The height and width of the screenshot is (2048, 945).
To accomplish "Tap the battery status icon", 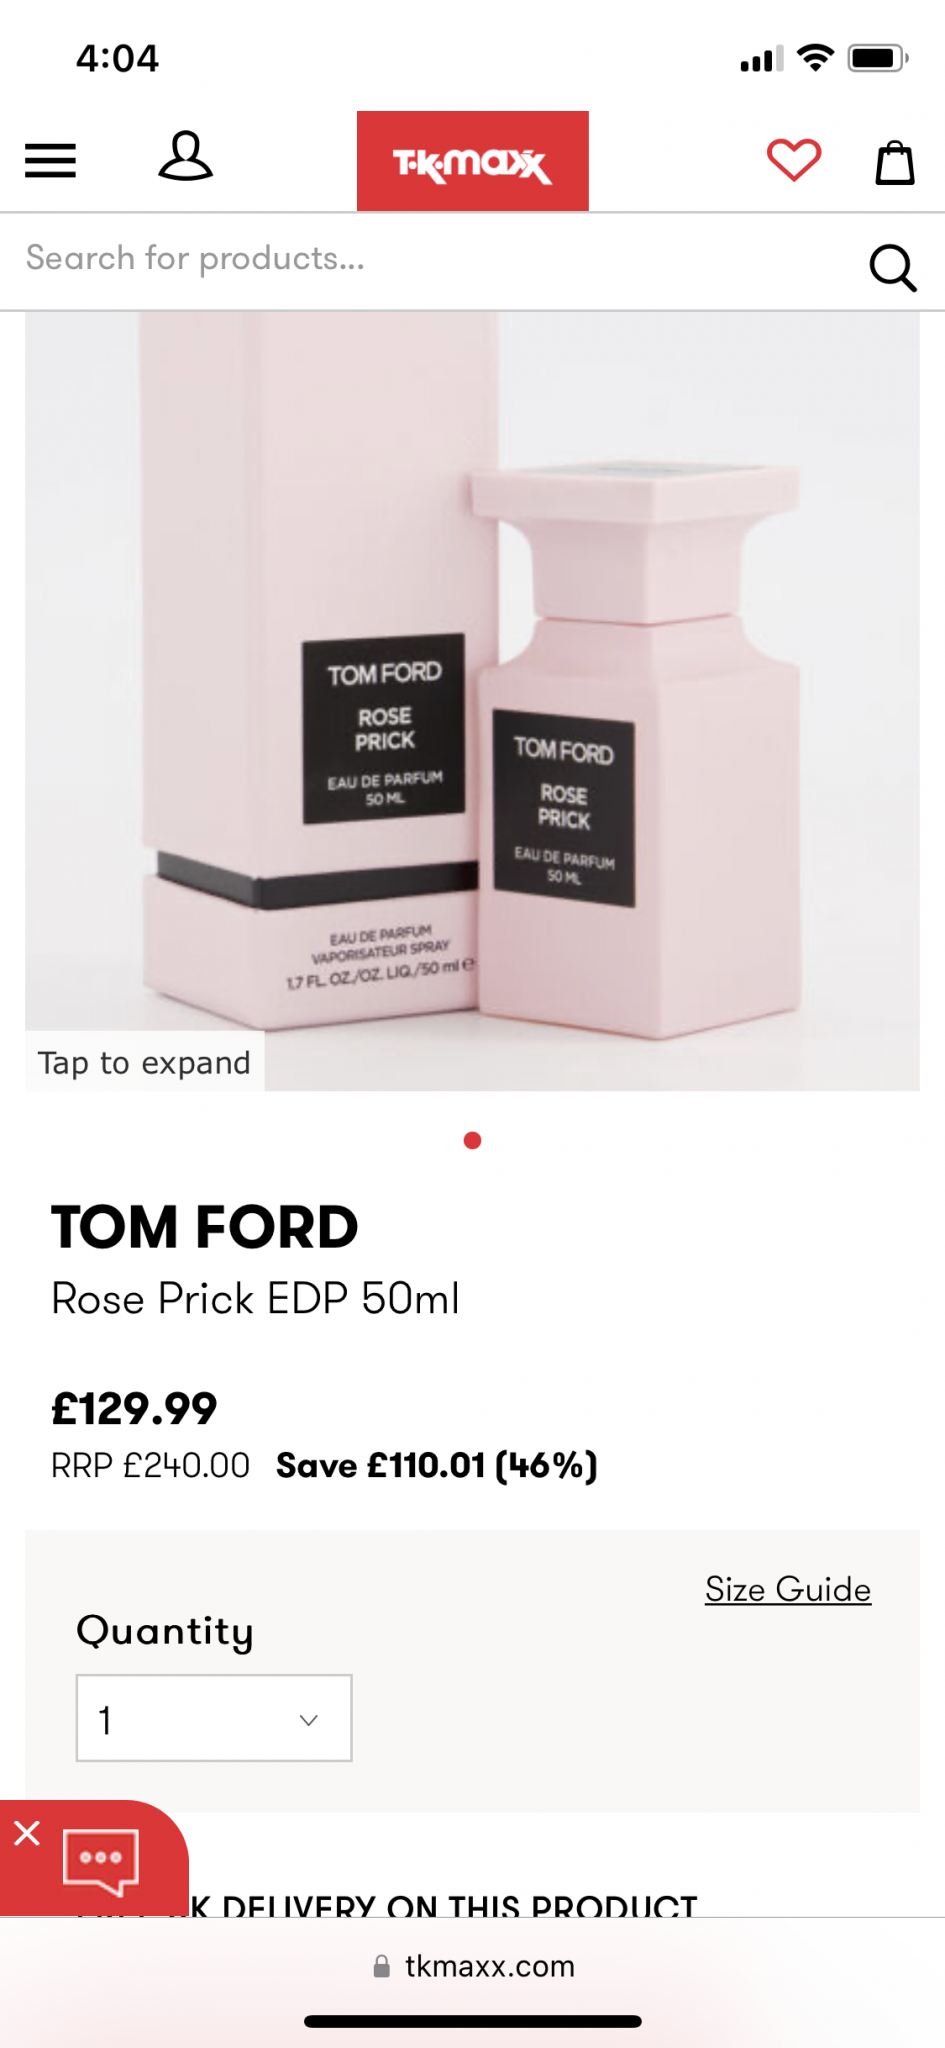I will [878, 58].
